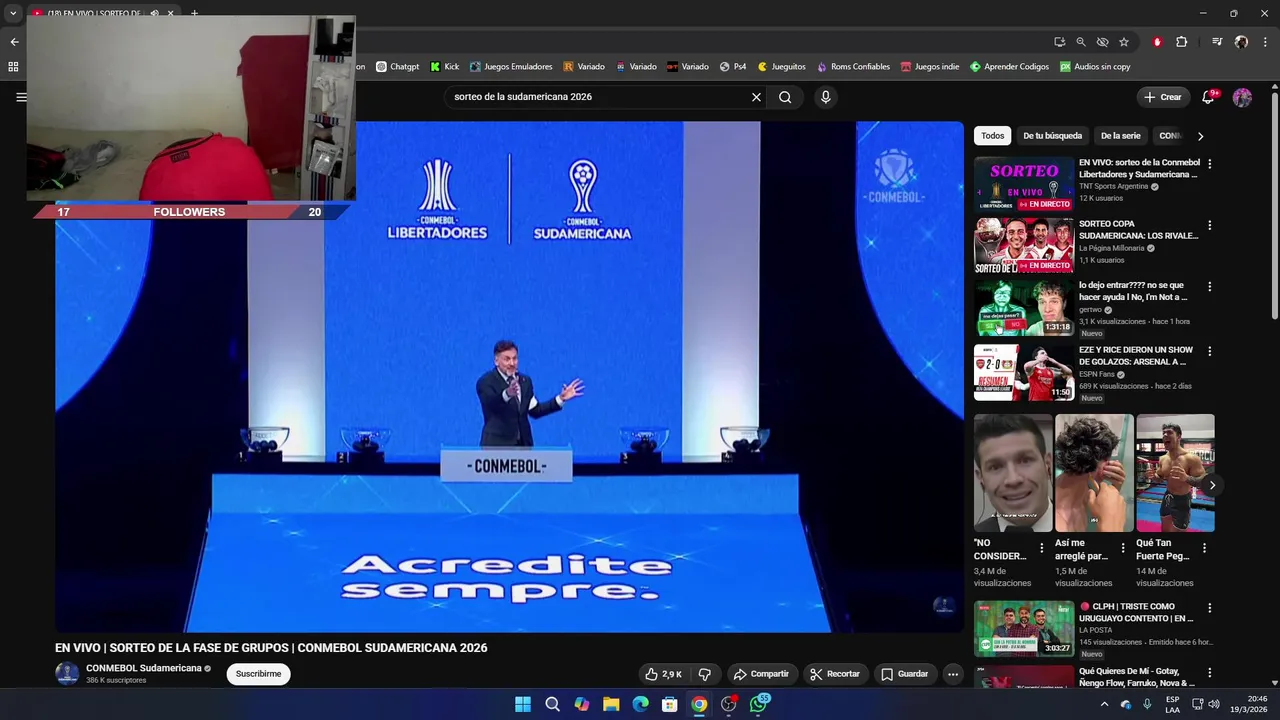The width and height of the screenshot is (1280, 720).
Task: Dislike the video with thumbs down
Action: [704, 674]
